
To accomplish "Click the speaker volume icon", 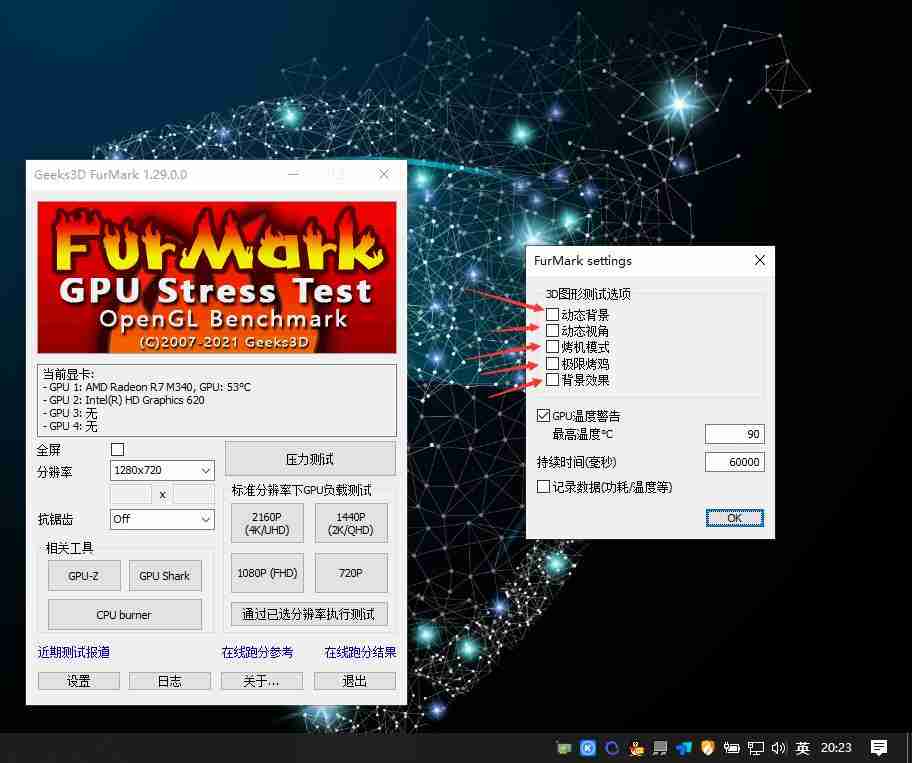I will tap(778, 748).
